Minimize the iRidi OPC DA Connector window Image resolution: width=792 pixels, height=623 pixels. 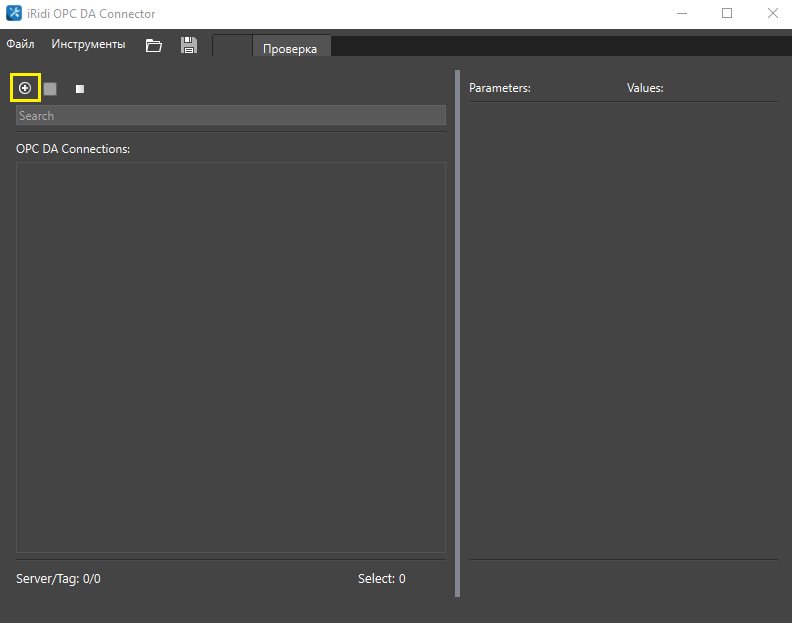(x=682, y=14)
